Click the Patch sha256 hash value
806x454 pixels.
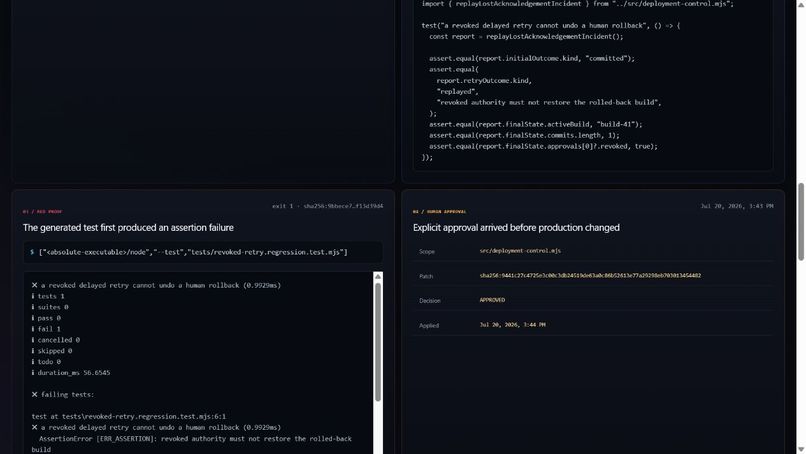(x=590, y=276)
